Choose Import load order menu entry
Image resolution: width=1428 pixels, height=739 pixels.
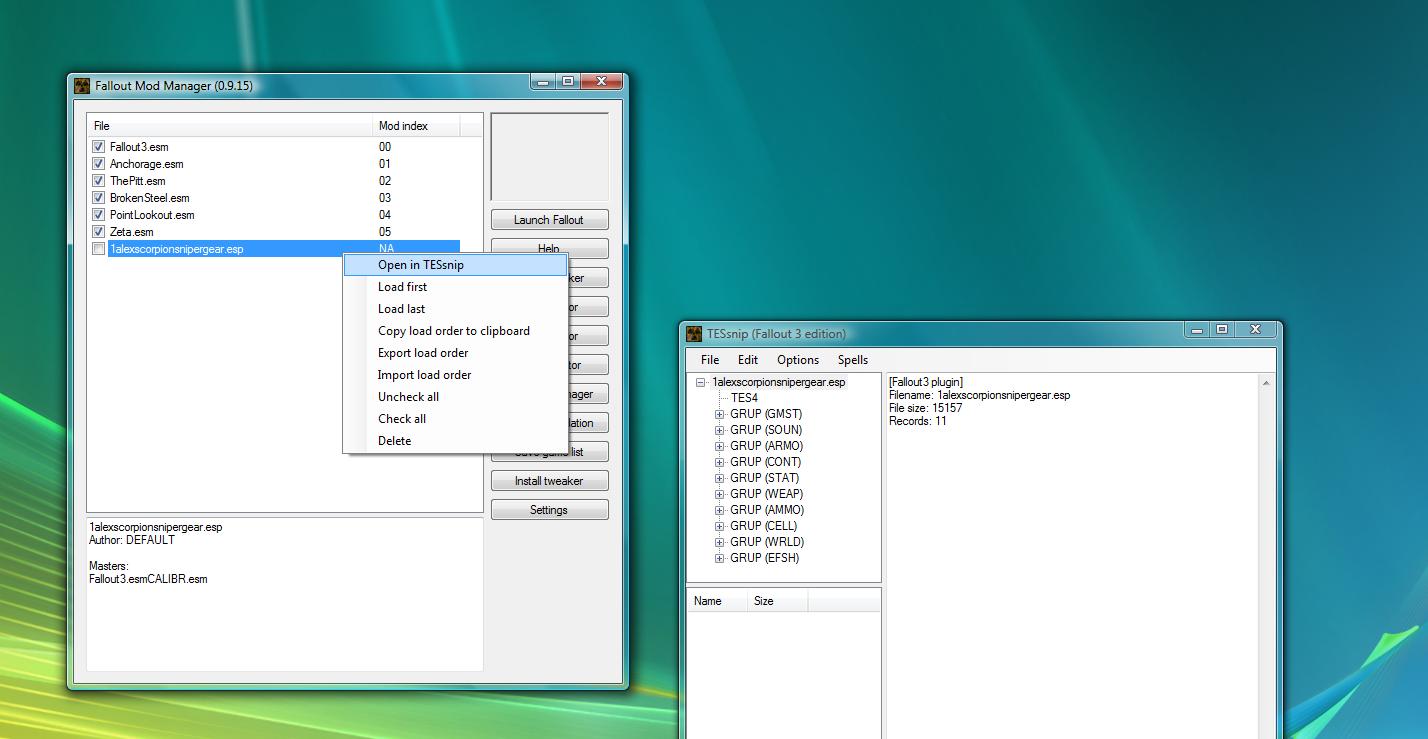point(455,375)
